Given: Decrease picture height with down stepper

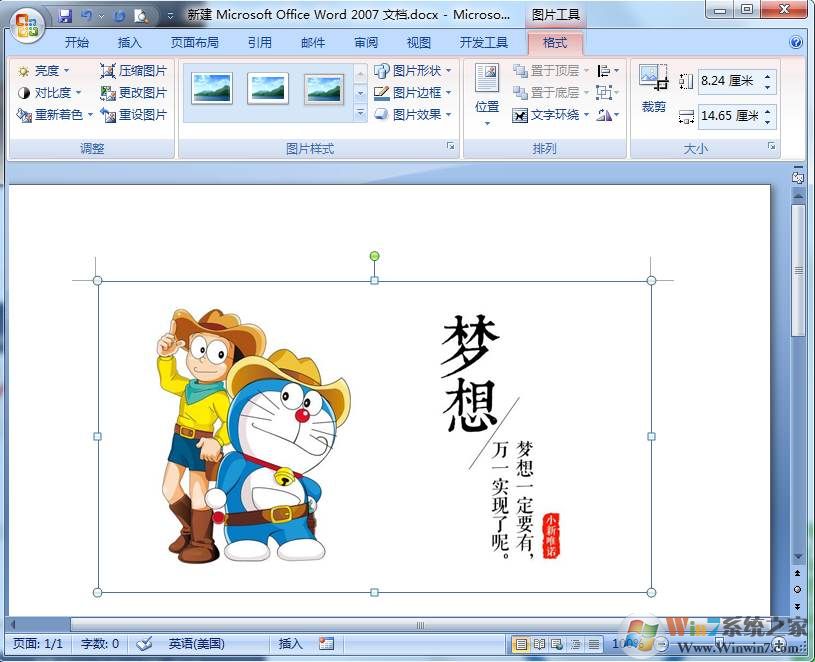Looking at the screenshot, I should pyautogui.click(x=768, y=87).
